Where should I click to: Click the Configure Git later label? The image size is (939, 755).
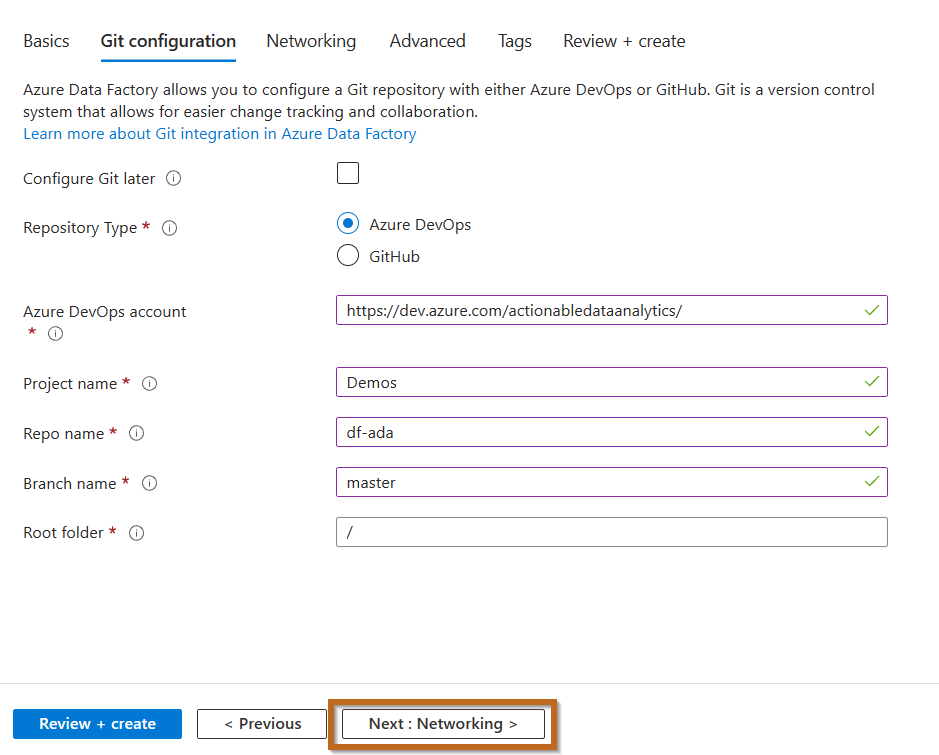(89, 178)
